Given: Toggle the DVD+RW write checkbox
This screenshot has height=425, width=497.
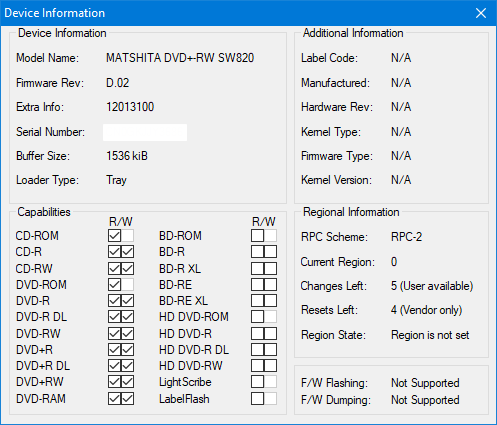Looking at the screenshot, I should (x=128, y=382).
